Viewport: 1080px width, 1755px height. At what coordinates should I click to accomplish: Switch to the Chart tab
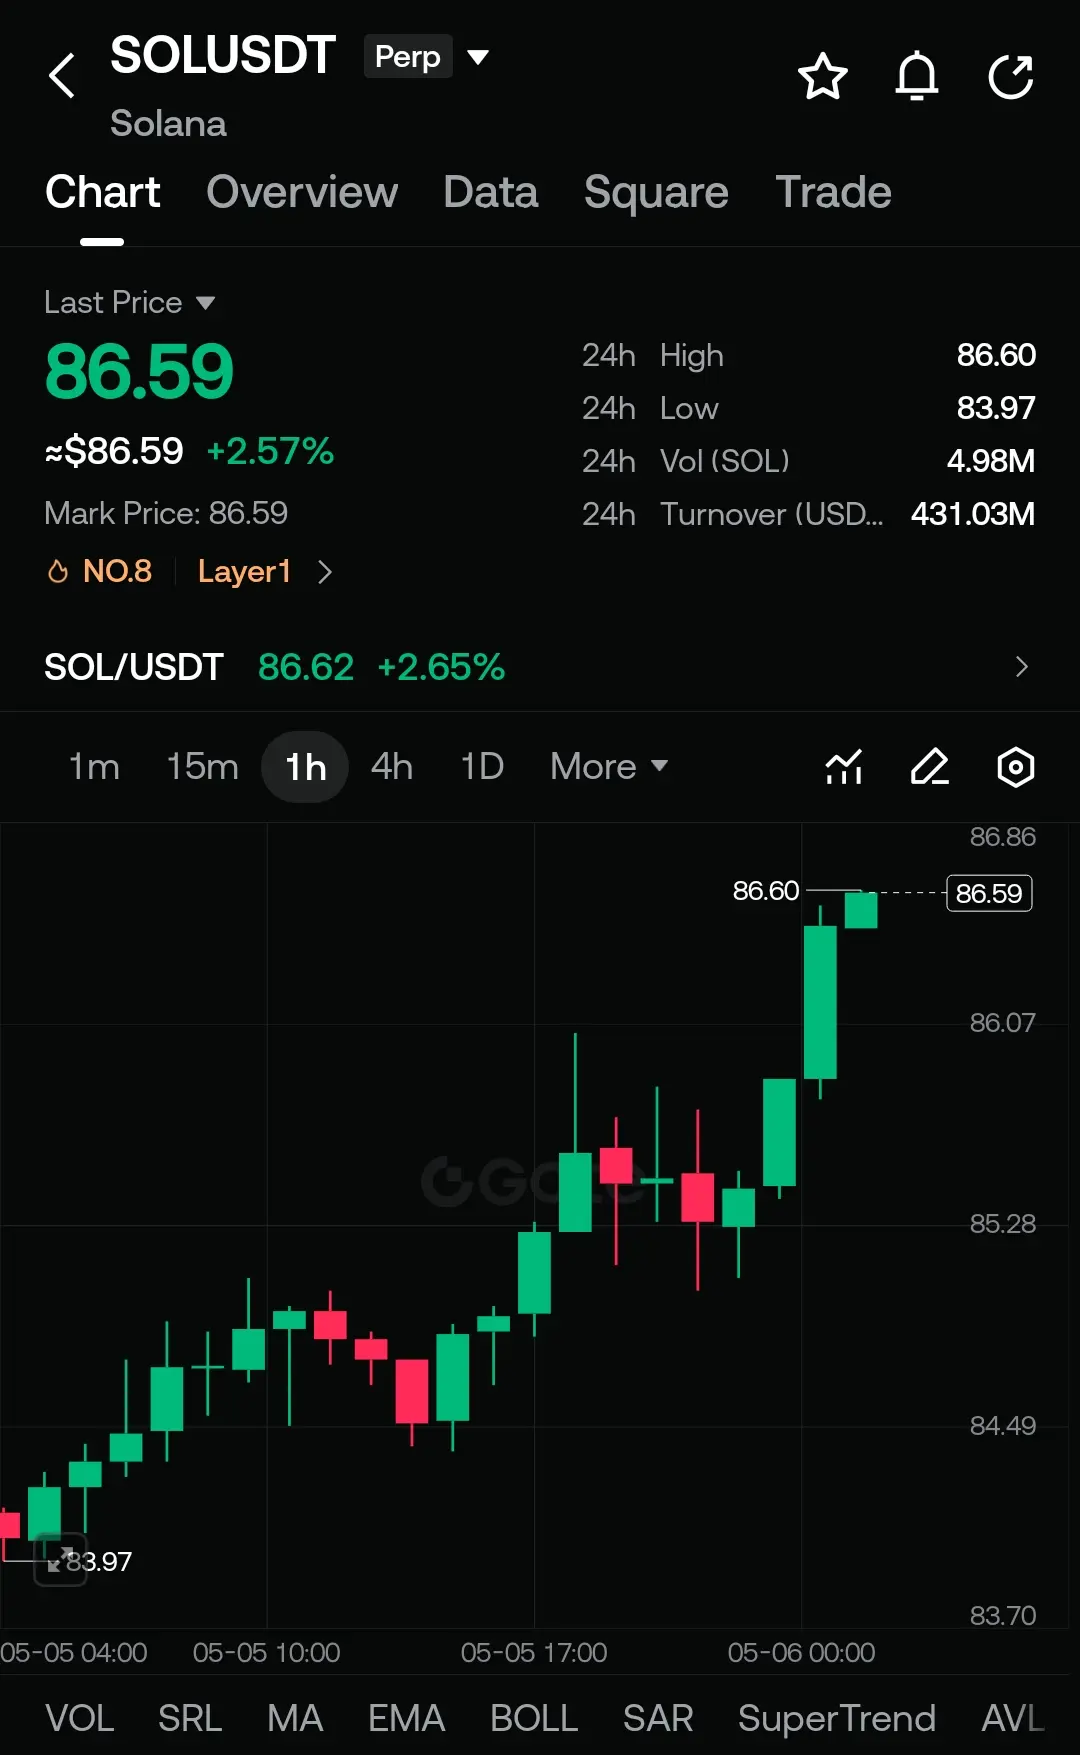click(x=102, y=192)
